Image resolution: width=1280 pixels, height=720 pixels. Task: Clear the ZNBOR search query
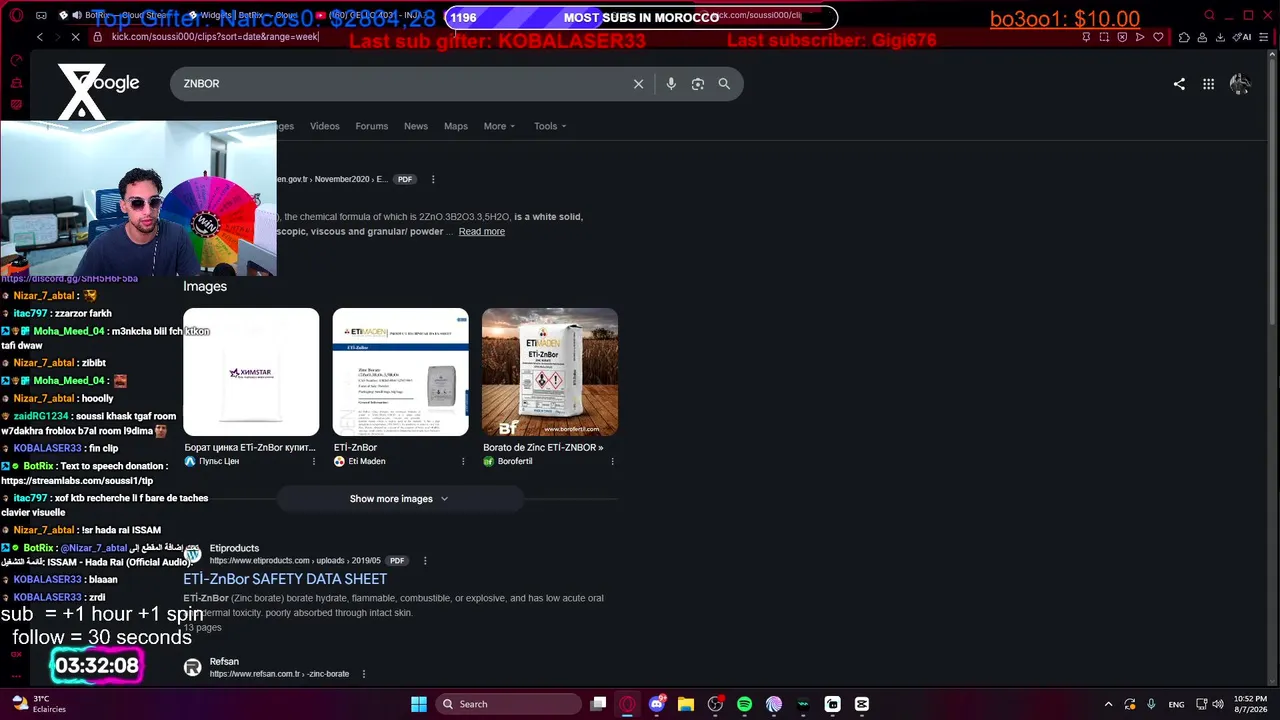click(638, 84)
